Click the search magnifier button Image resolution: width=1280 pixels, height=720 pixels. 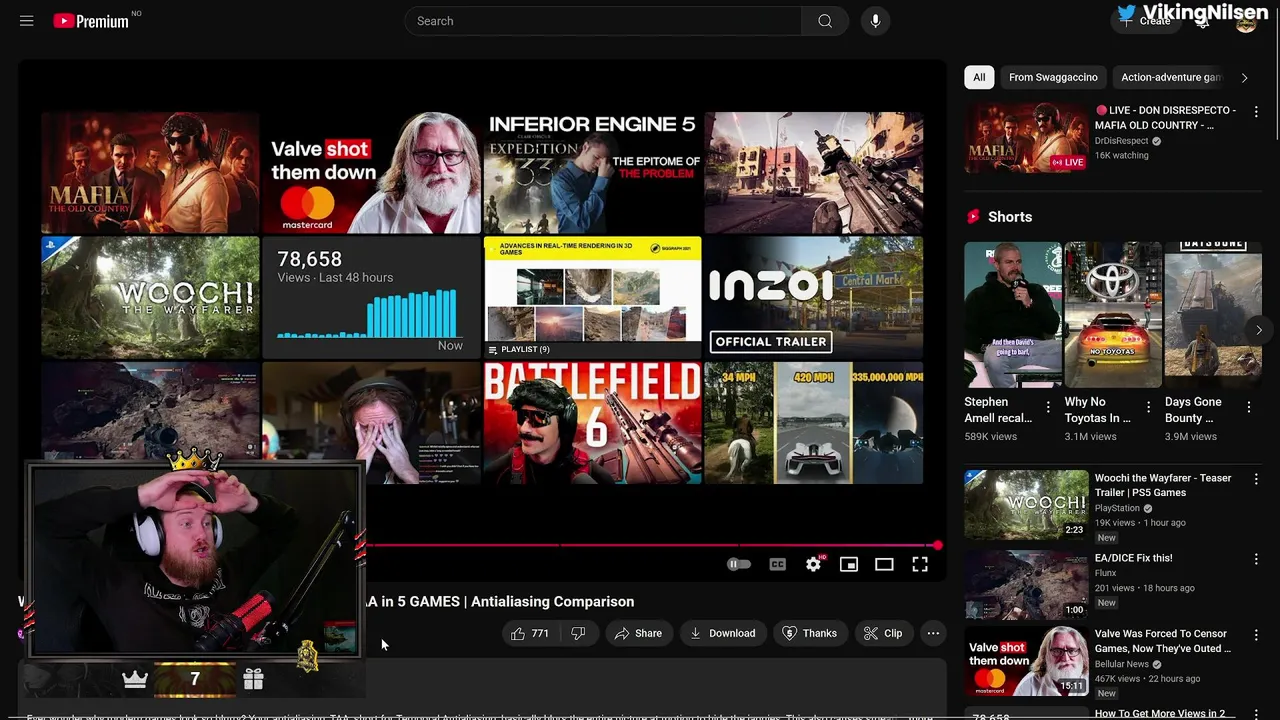coord(825,21)
